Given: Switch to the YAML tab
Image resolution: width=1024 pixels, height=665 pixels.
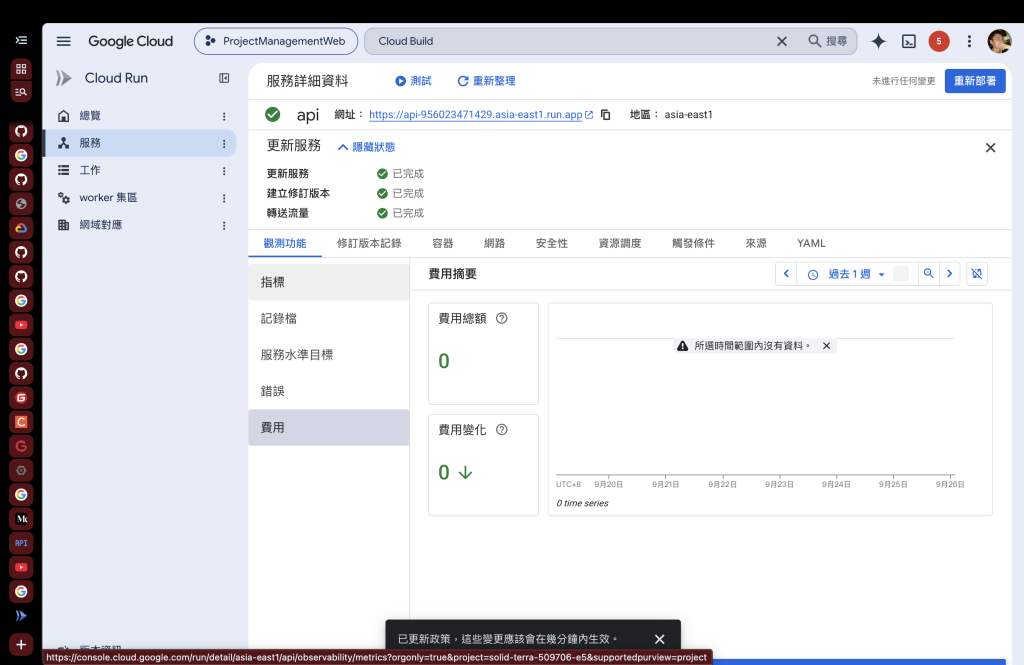Looking at the screenshot, I should [x=811, y=243].
